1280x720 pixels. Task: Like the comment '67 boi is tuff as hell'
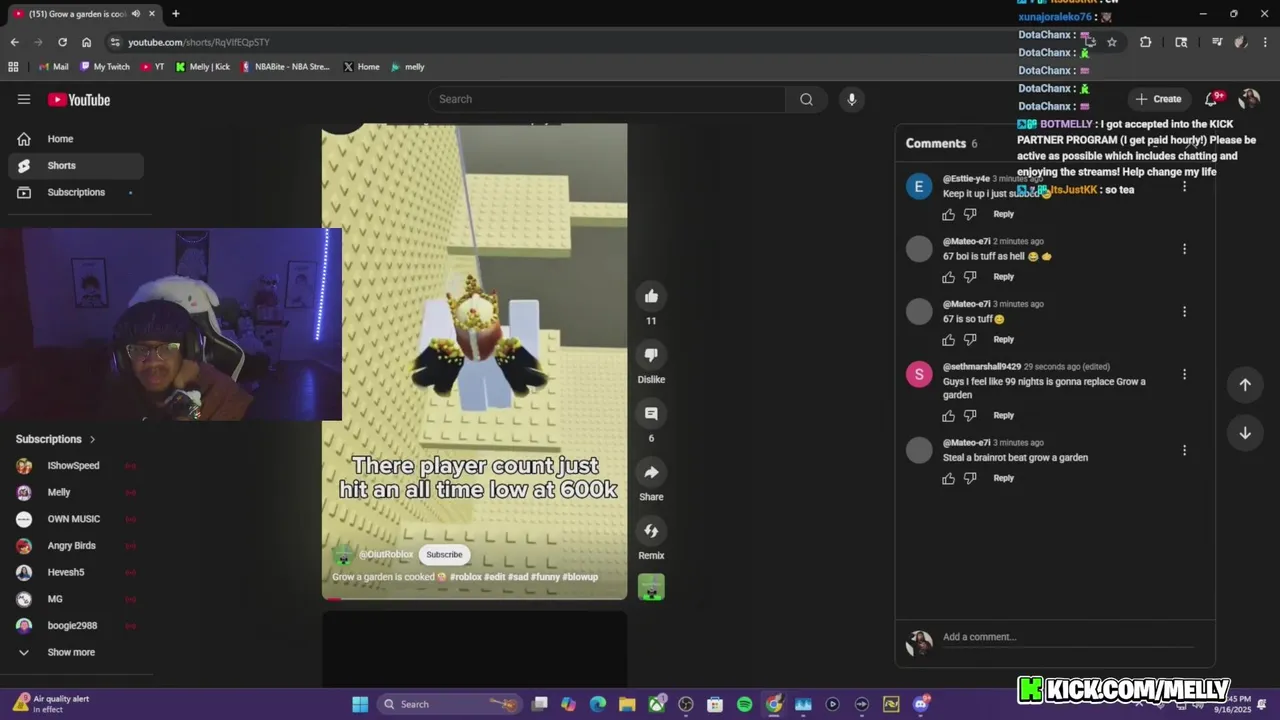pyautogui.click(x=948, y=277)
